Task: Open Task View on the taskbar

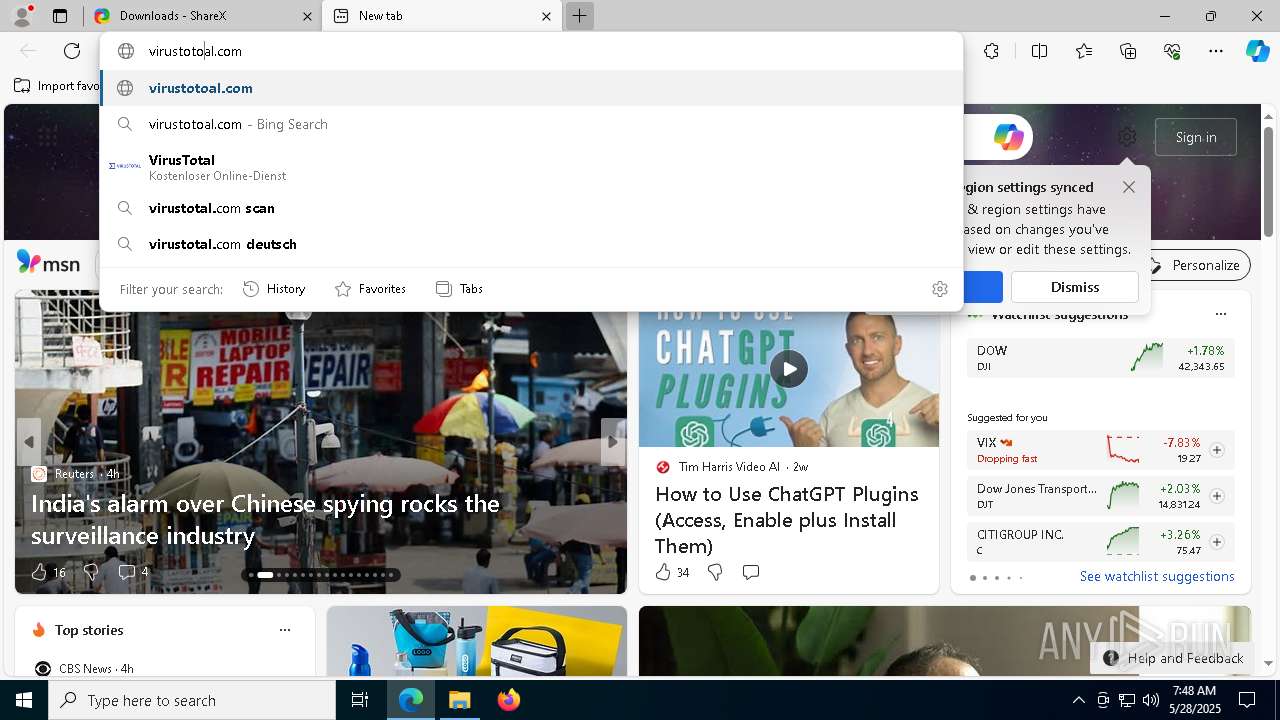Action: pos(360,700)
